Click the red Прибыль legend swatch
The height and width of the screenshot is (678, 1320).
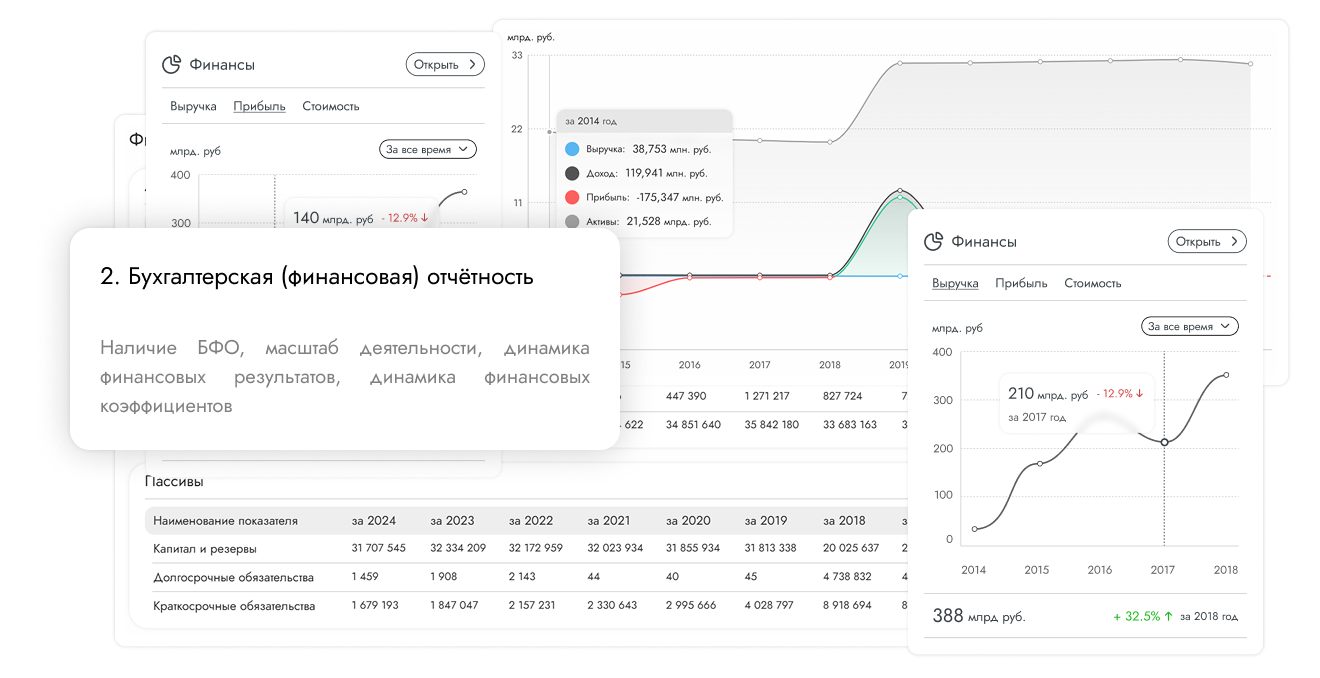coord(572,197)
